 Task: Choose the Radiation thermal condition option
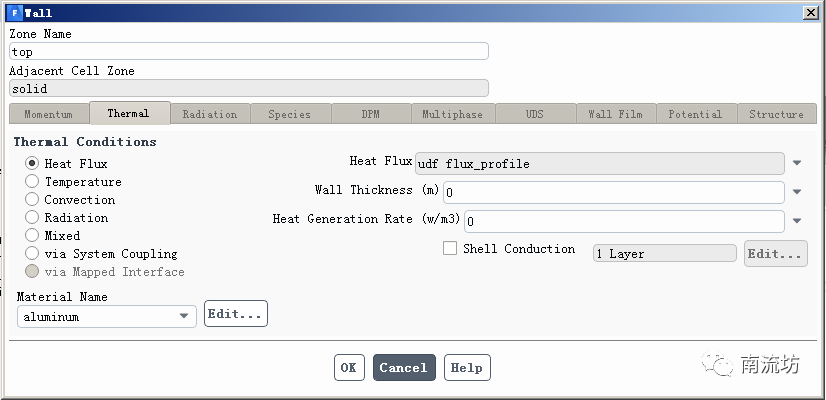33,218
